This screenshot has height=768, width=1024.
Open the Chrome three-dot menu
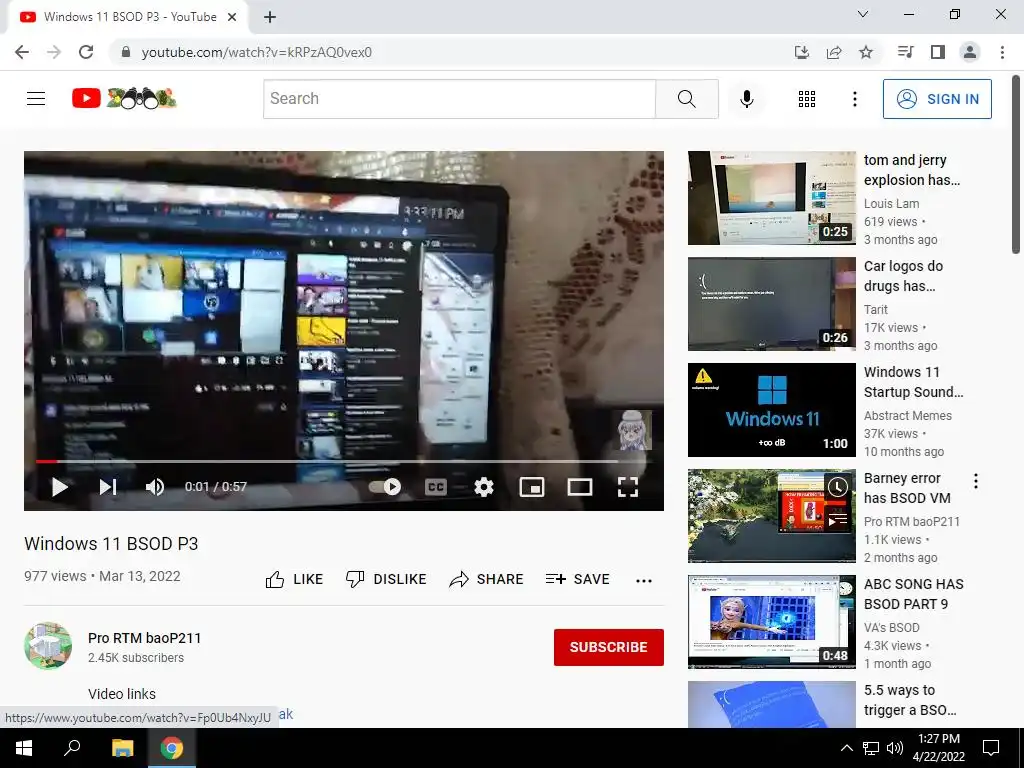(x=1002, y=52)
